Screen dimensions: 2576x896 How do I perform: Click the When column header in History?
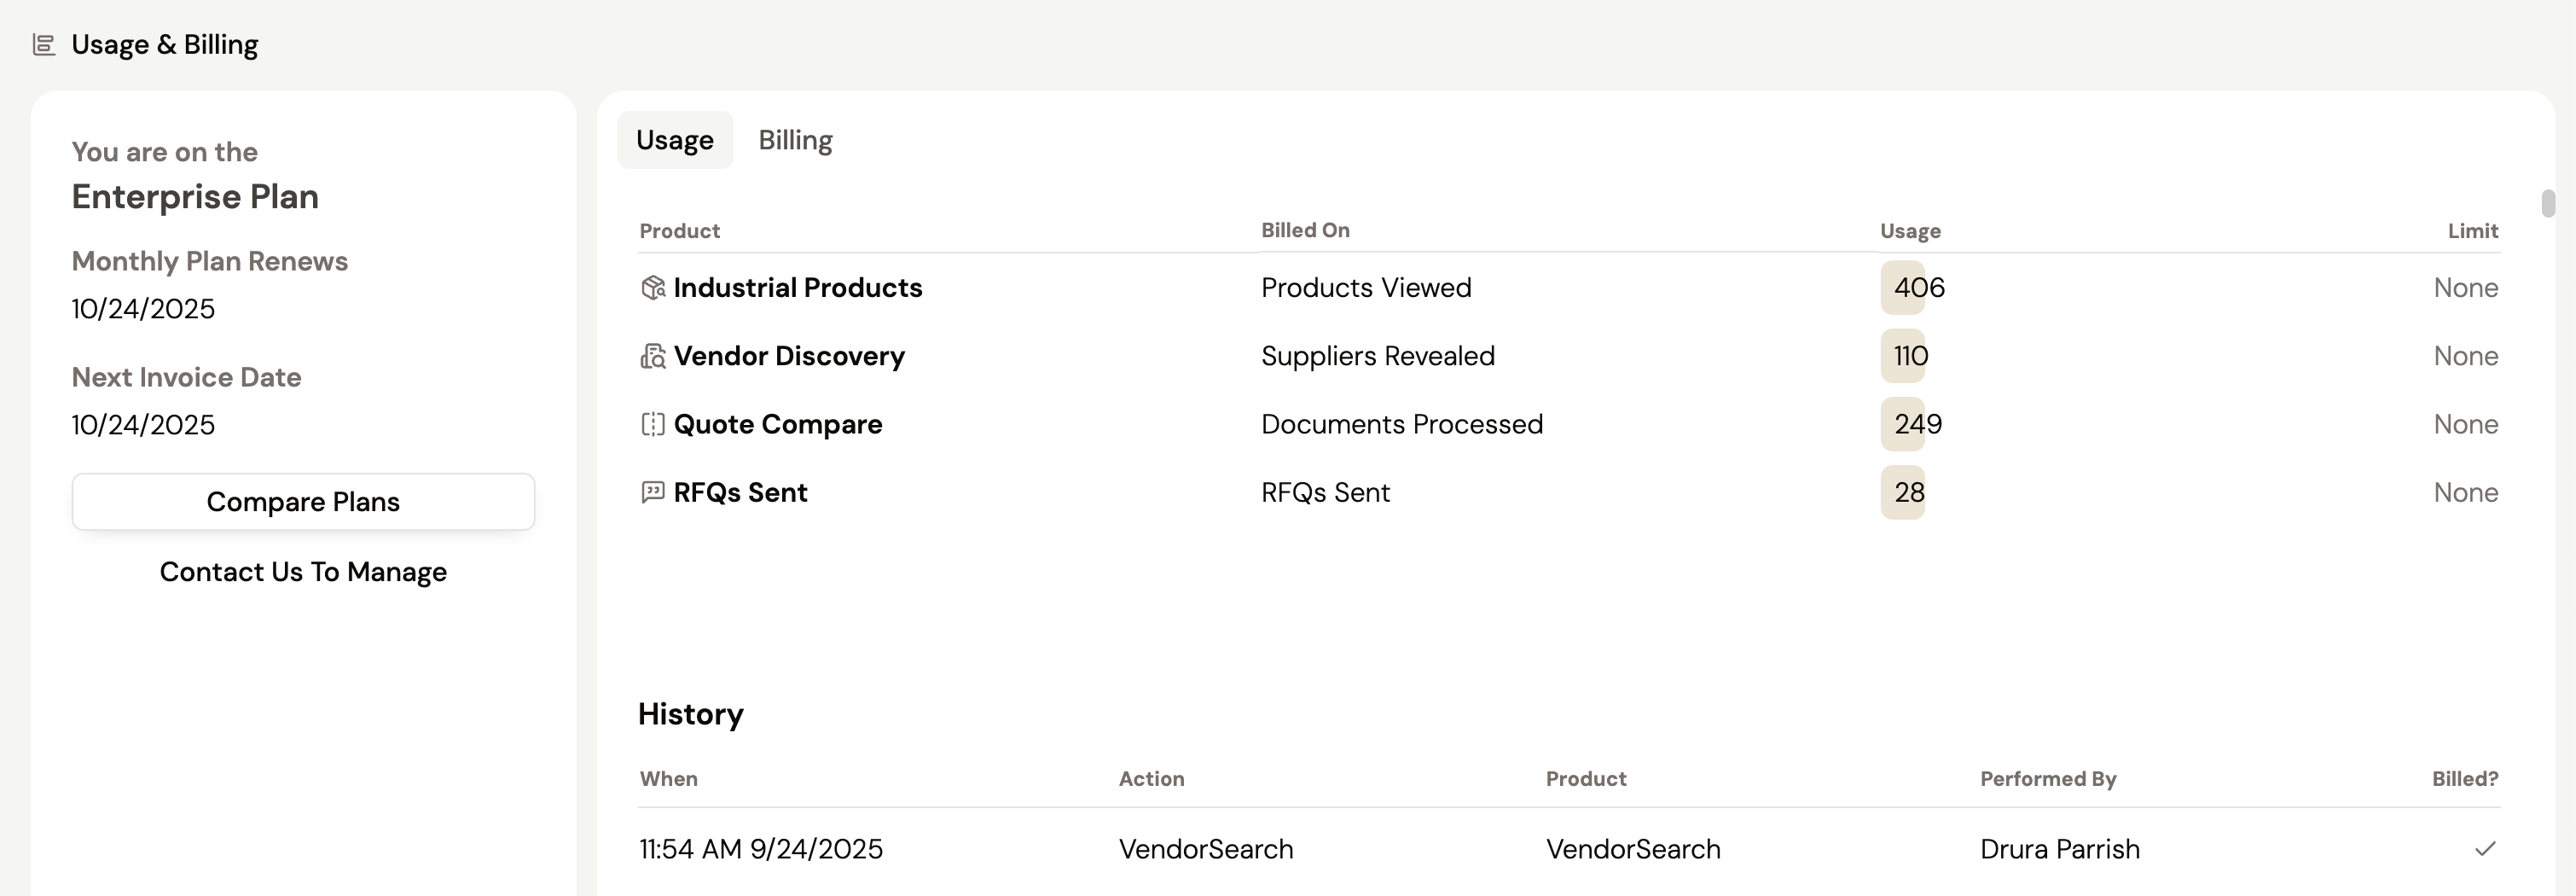tap(668, 779)
